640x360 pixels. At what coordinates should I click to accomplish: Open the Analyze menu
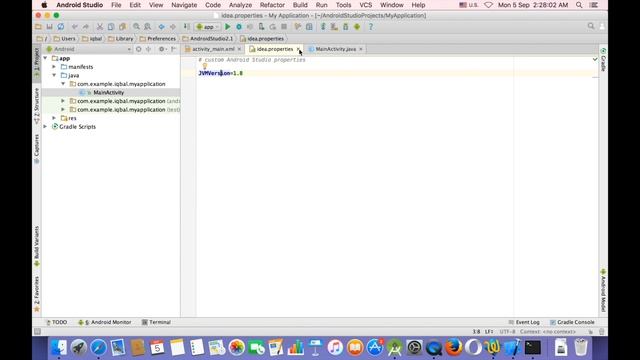pos(240,5)
